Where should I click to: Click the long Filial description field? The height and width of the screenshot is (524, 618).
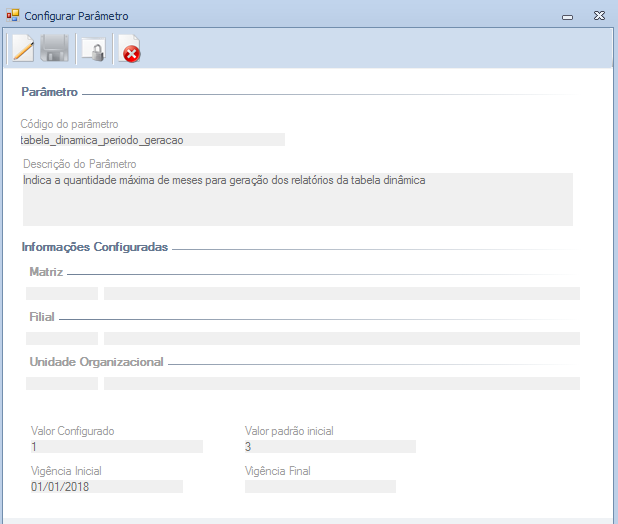click(341, 339)
